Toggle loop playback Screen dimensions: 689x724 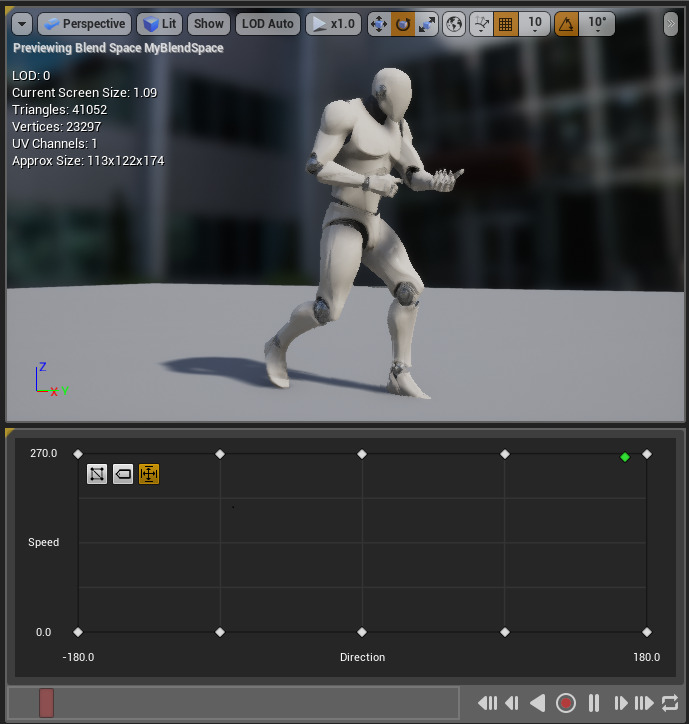click(x=670, y=703)
